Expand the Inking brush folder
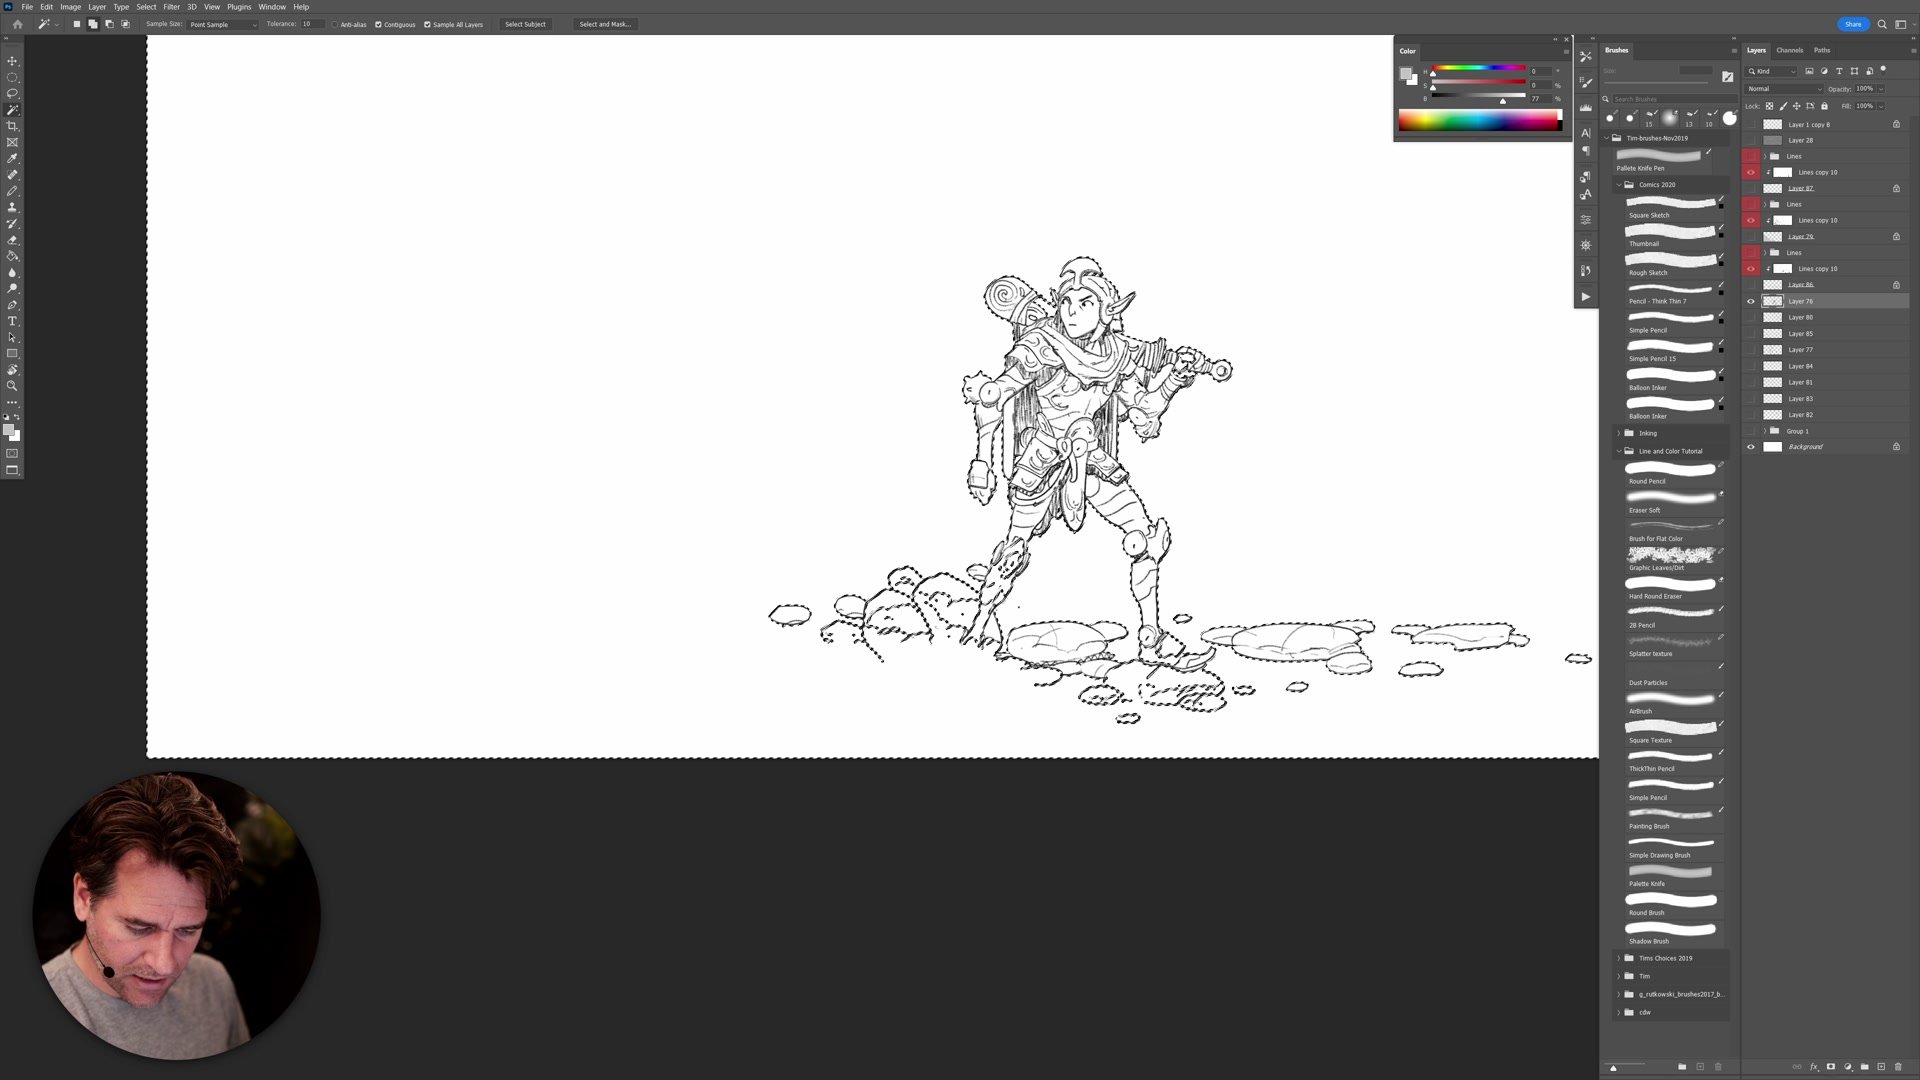The width and height of the screenshot is (1920, 1080). [x=1618, y=433]
